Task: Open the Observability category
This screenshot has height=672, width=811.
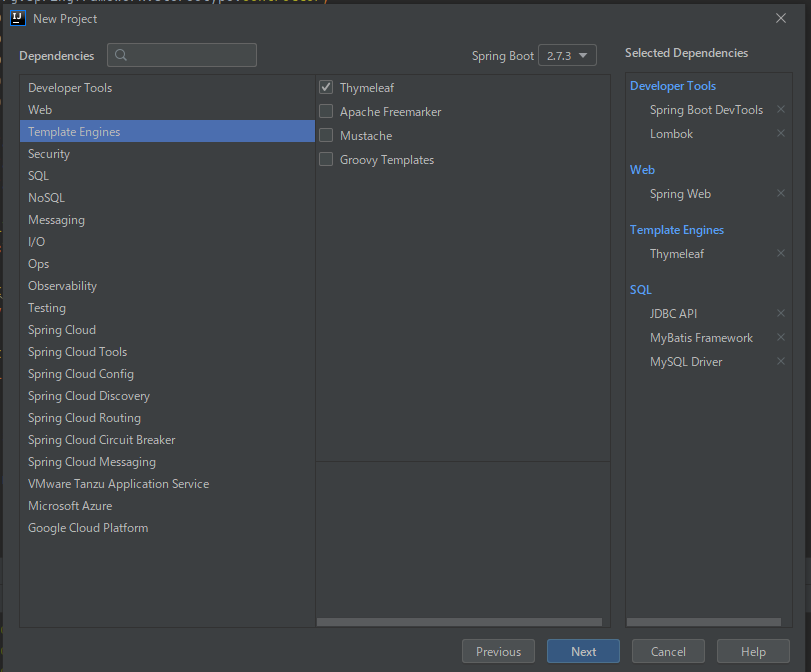Action: click(167, 286)
